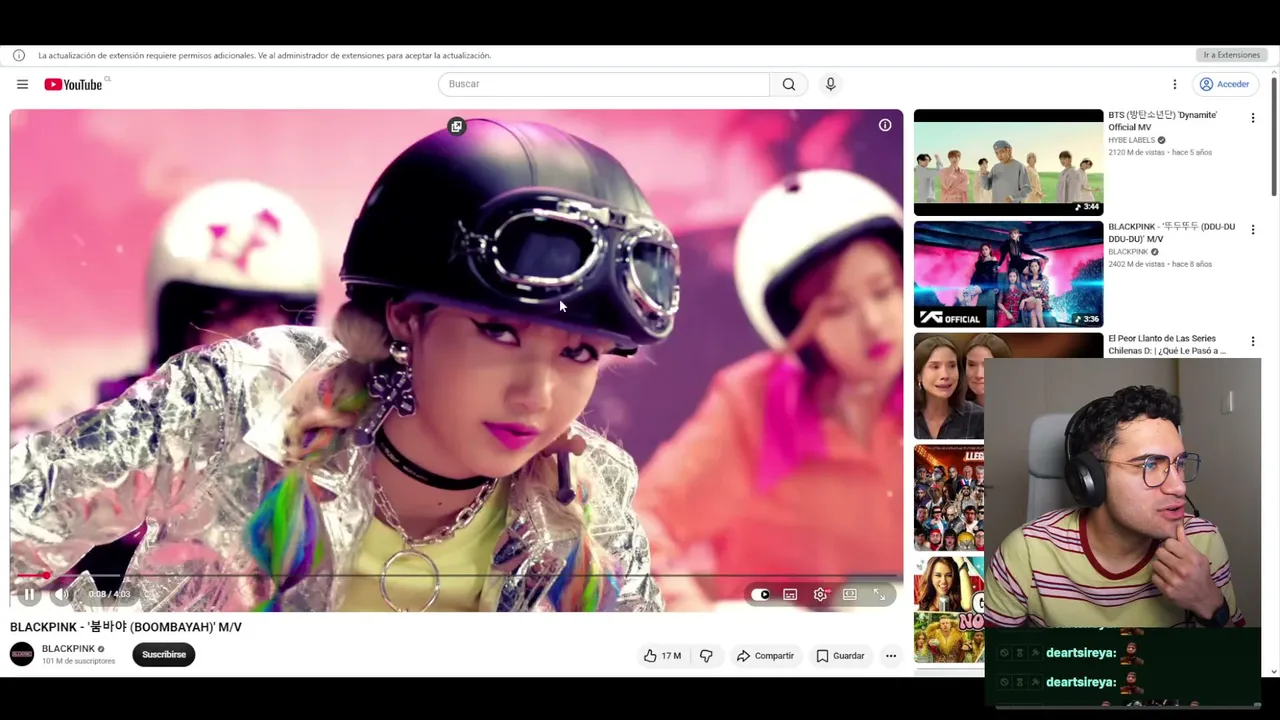Like the video (17 M)

(x=663, y=656)
